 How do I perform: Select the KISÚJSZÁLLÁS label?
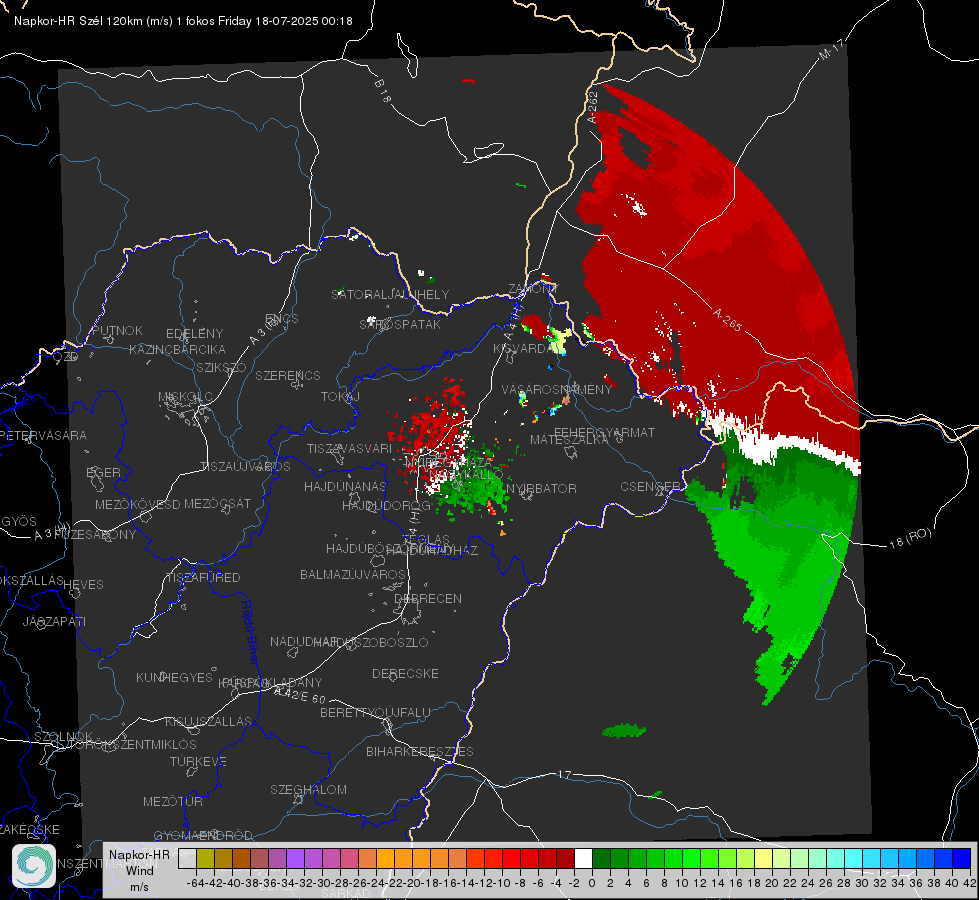(208, 721)
